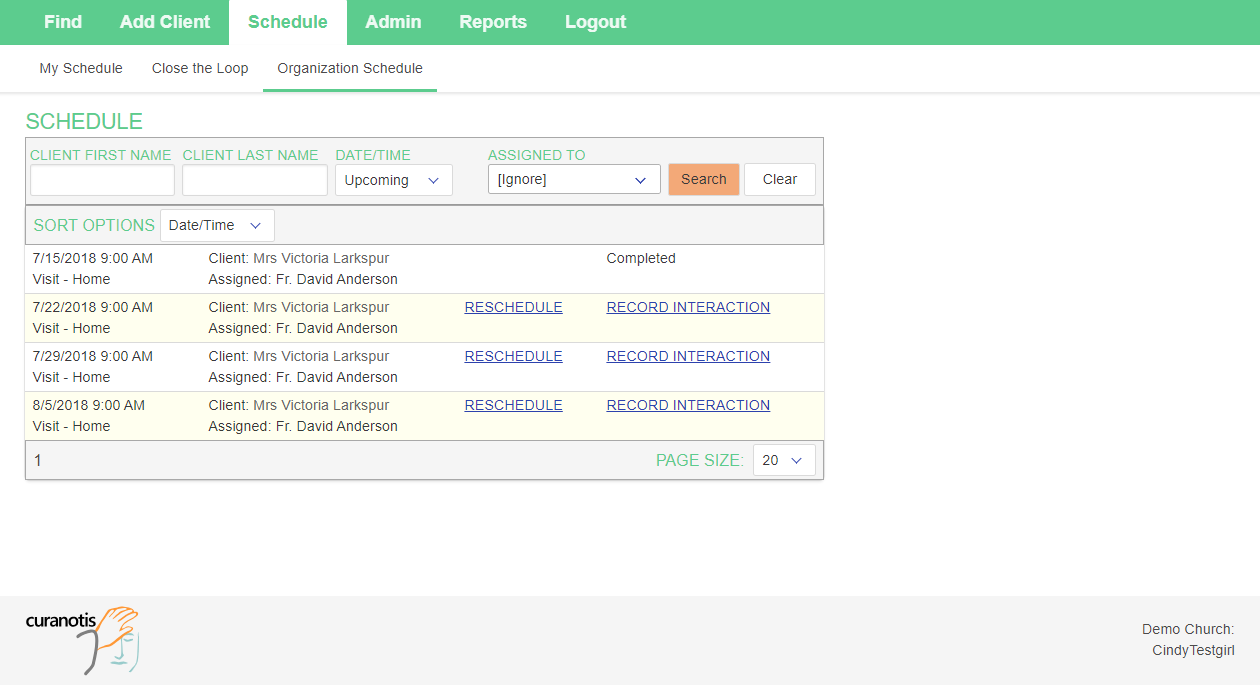Click into the Client Last Name field
The width and height of the screenshot is (1260, 694).
coord(254,180)
